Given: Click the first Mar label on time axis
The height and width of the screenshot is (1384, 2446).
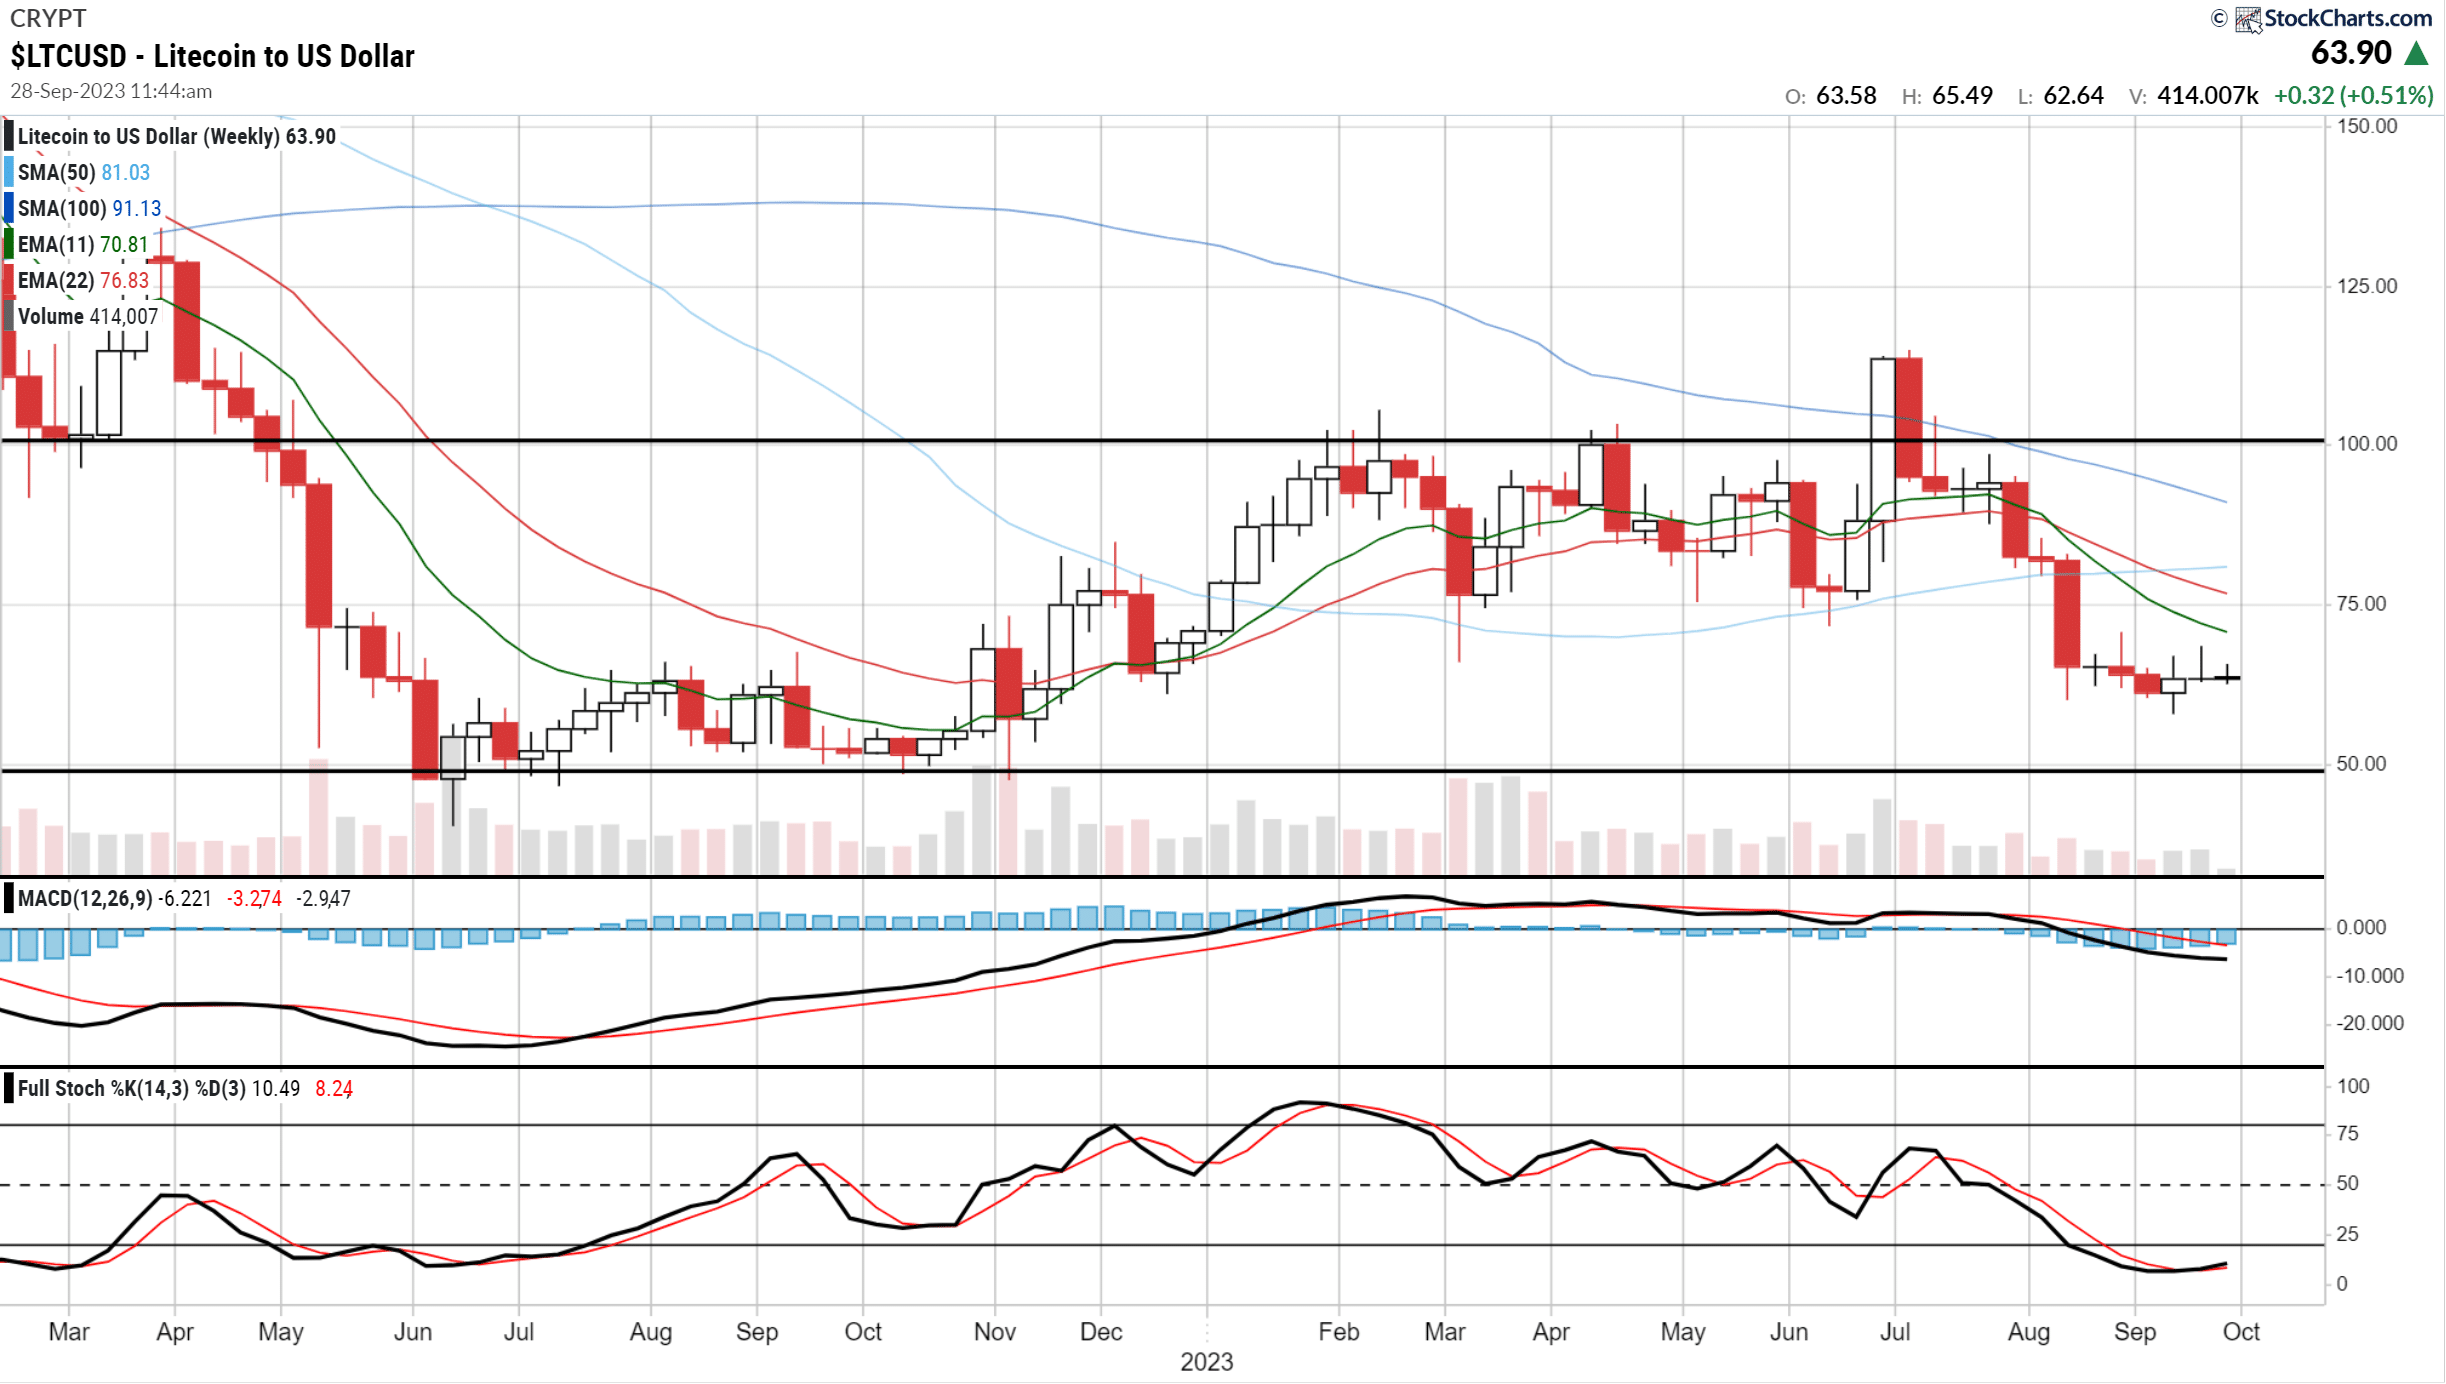Looking at the screenshot, I should click(x=69, y=1332).
